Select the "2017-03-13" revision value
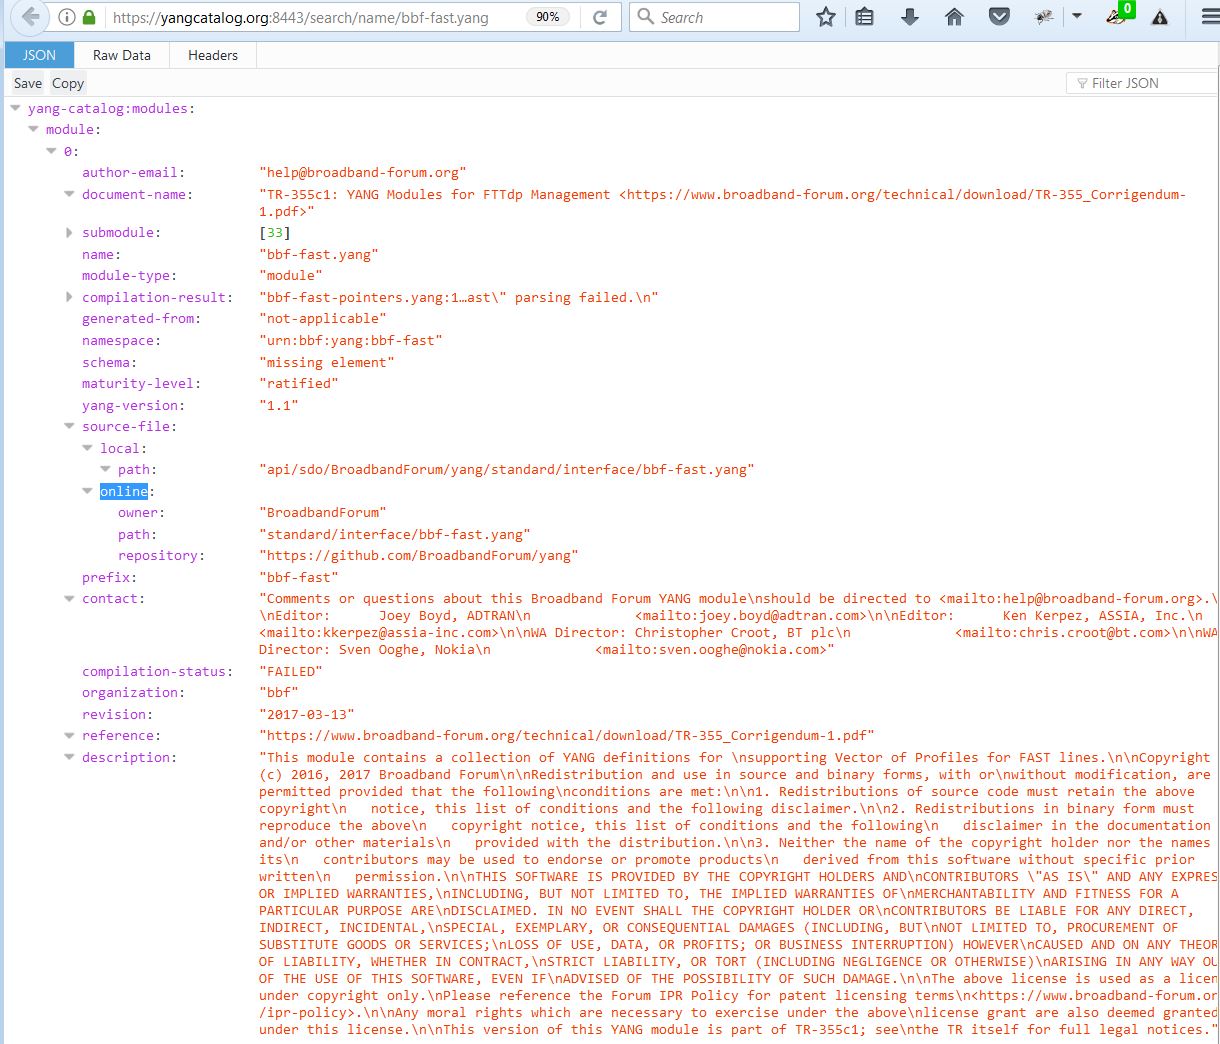Image resolution: width=1220 pixels, height=1044 pixels. coord(307,715)
